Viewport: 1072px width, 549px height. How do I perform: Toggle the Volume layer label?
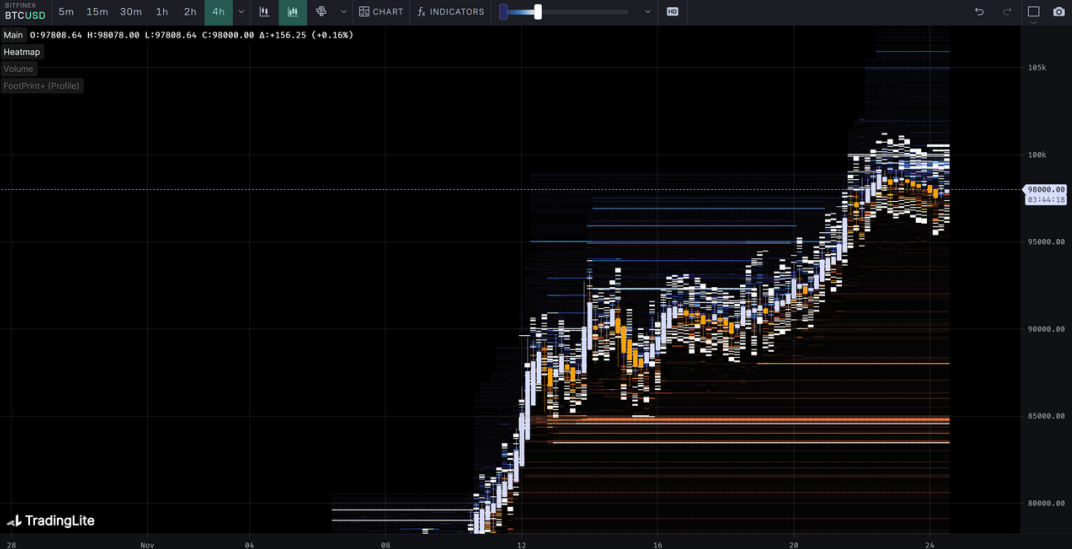[18, 69]
